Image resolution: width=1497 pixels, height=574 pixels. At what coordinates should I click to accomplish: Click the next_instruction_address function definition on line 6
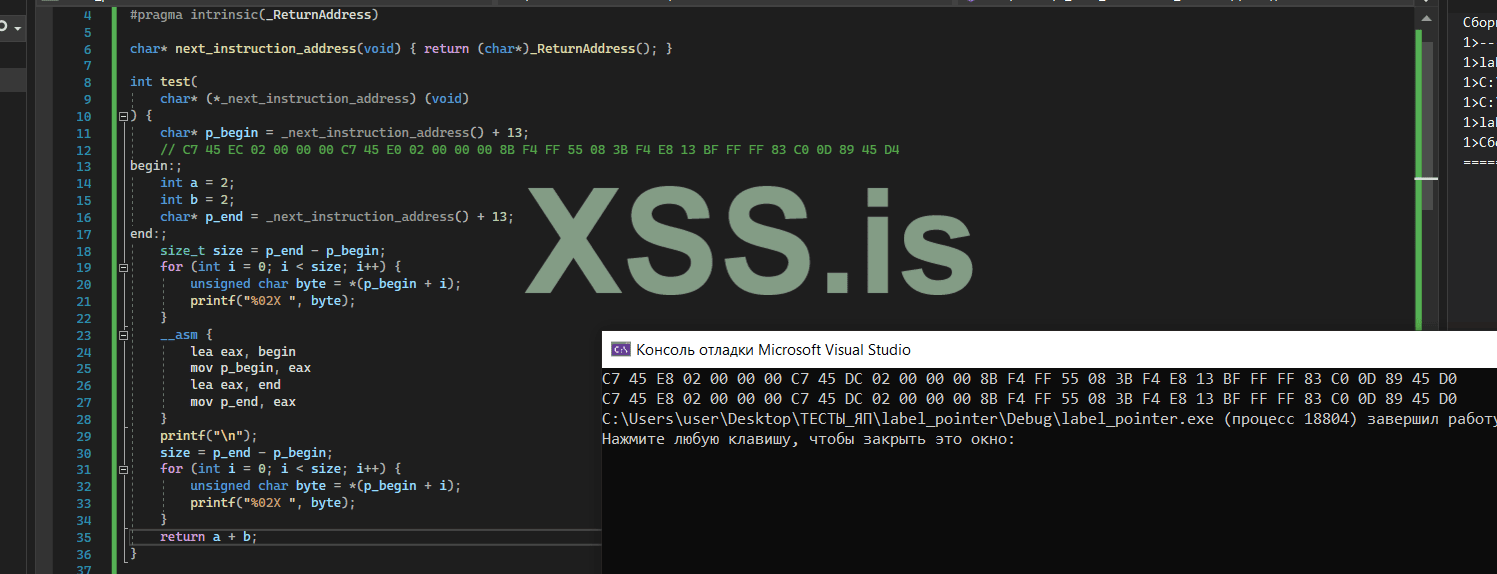pos(401,49)
